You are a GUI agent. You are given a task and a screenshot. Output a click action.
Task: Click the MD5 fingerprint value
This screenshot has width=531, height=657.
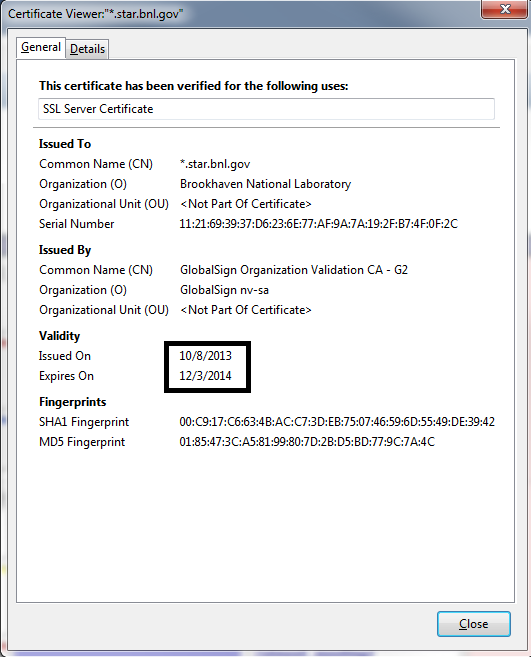point(307,442)
